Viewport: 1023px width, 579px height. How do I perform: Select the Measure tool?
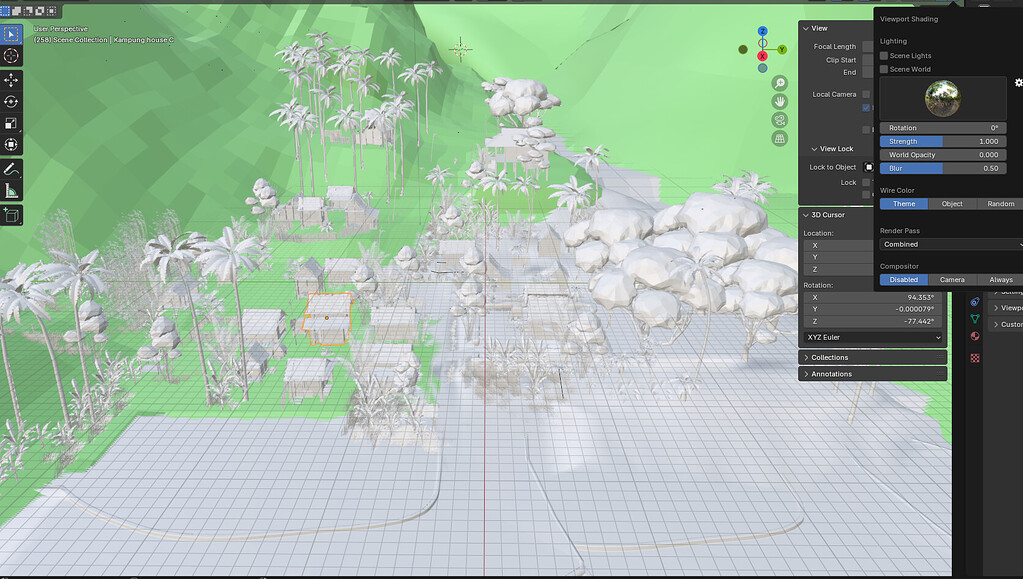tap(11, 191)
